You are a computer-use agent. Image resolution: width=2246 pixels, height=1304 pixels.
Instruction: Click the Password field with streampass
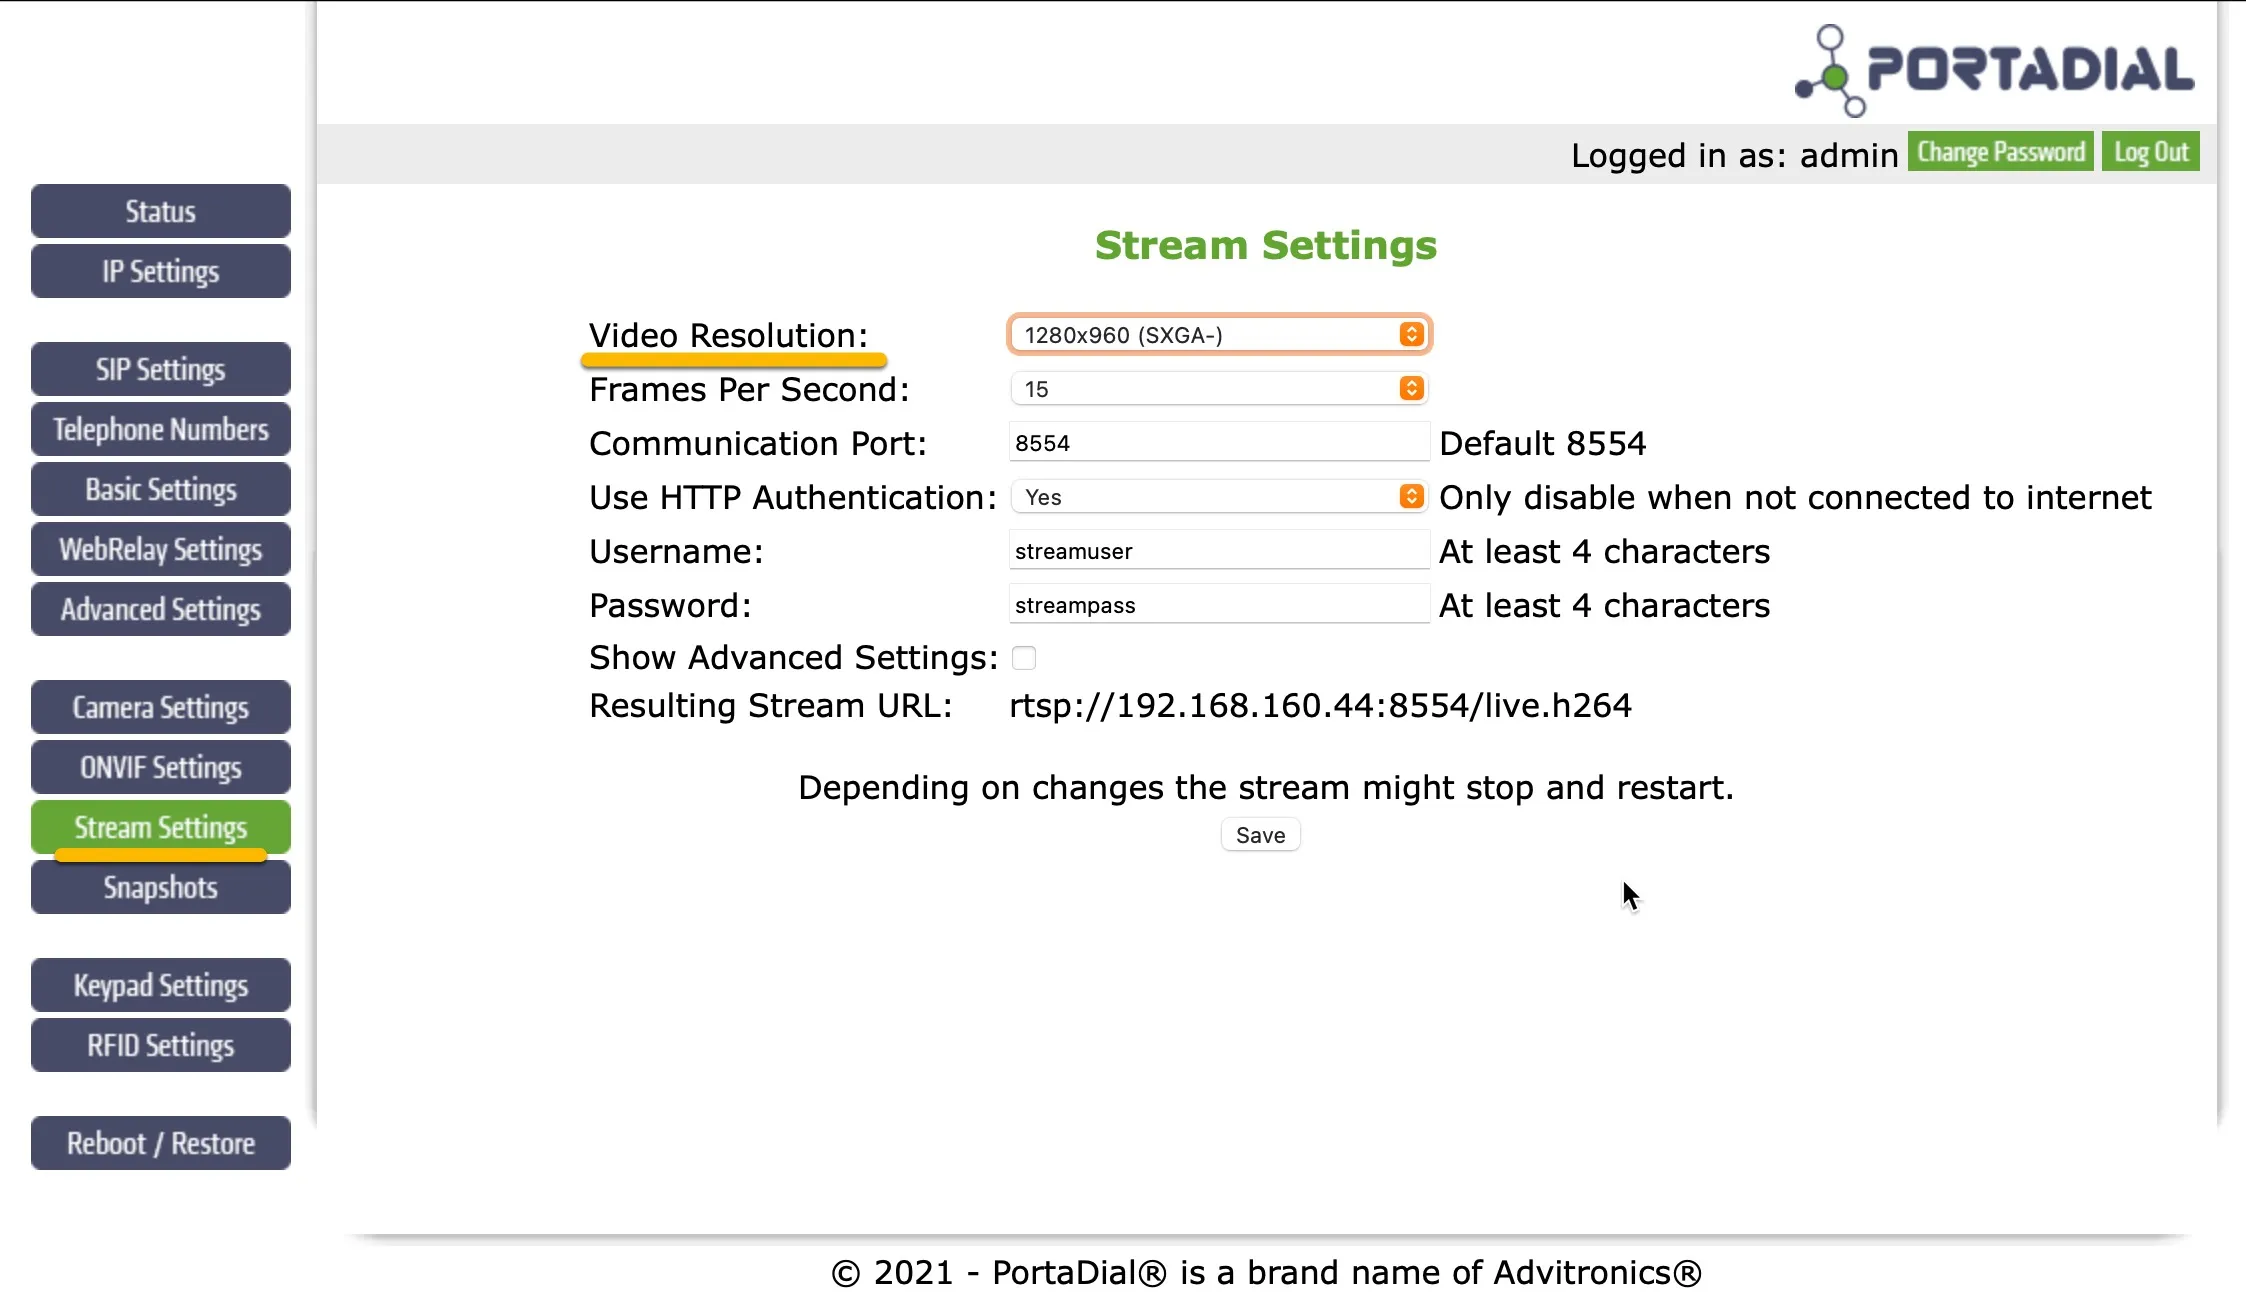coord(1219,605)
